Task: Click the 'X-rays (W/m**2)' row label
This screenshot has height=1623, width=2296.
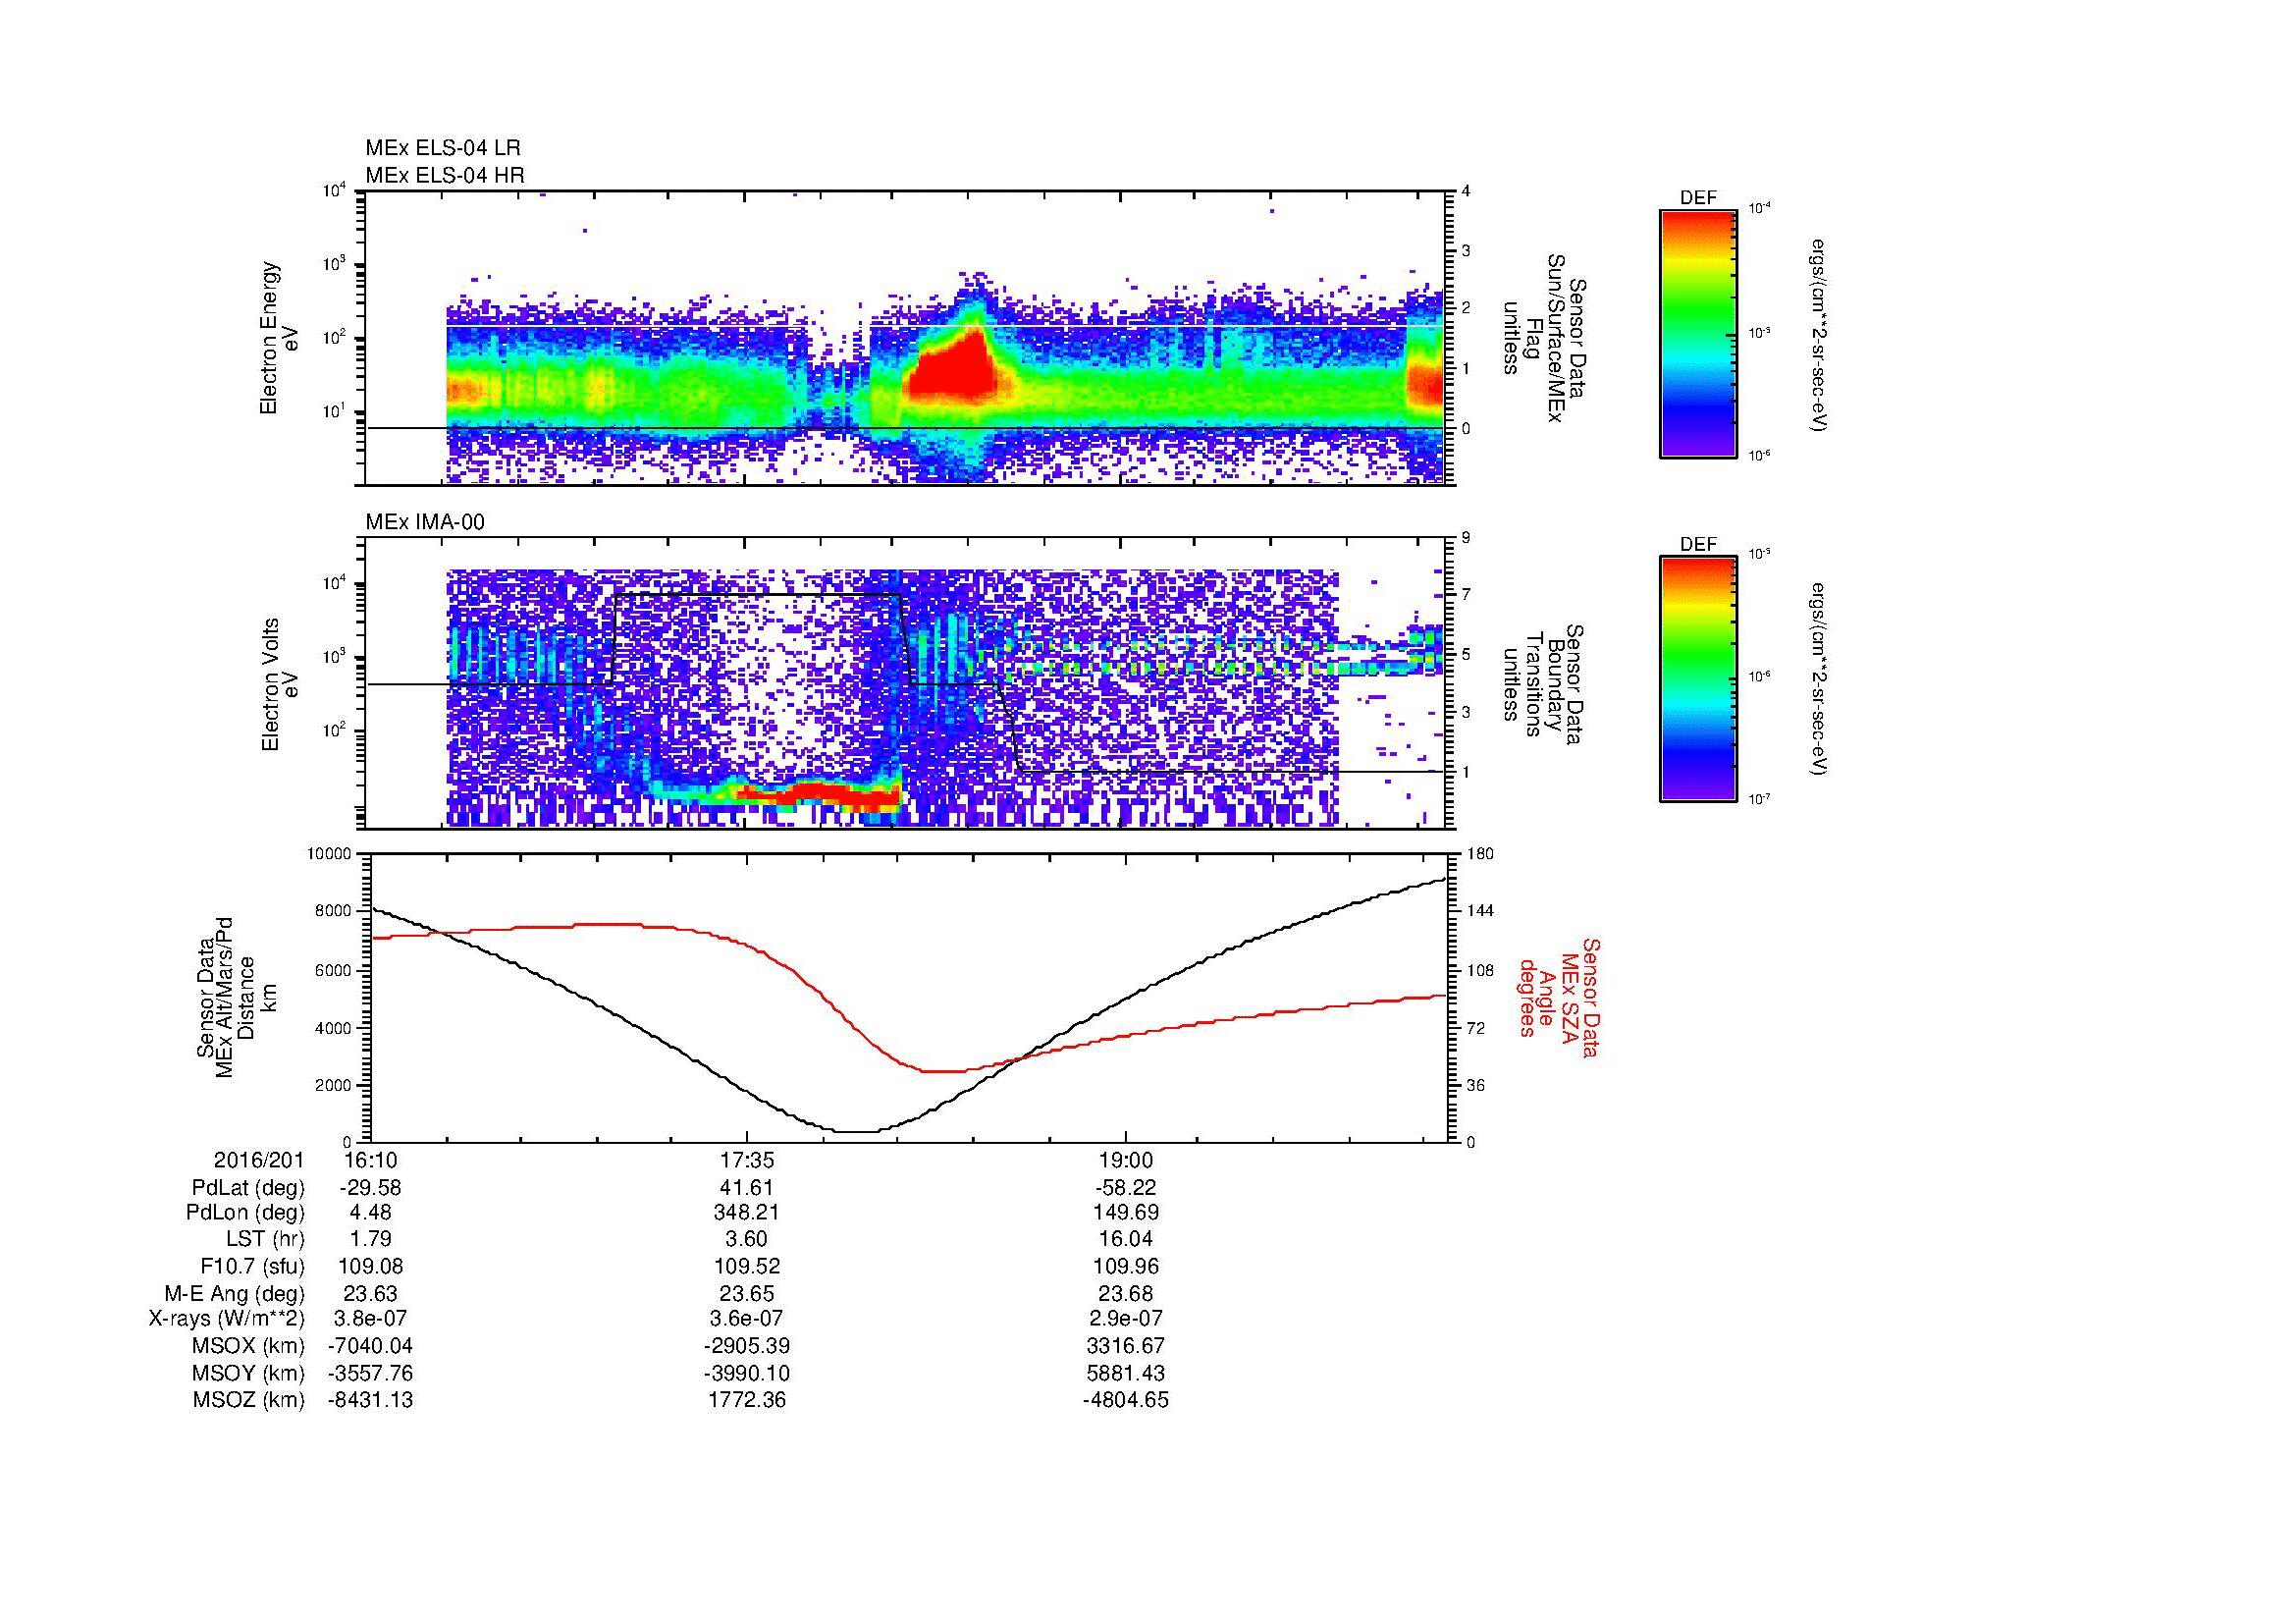Action: (226, 1319)
